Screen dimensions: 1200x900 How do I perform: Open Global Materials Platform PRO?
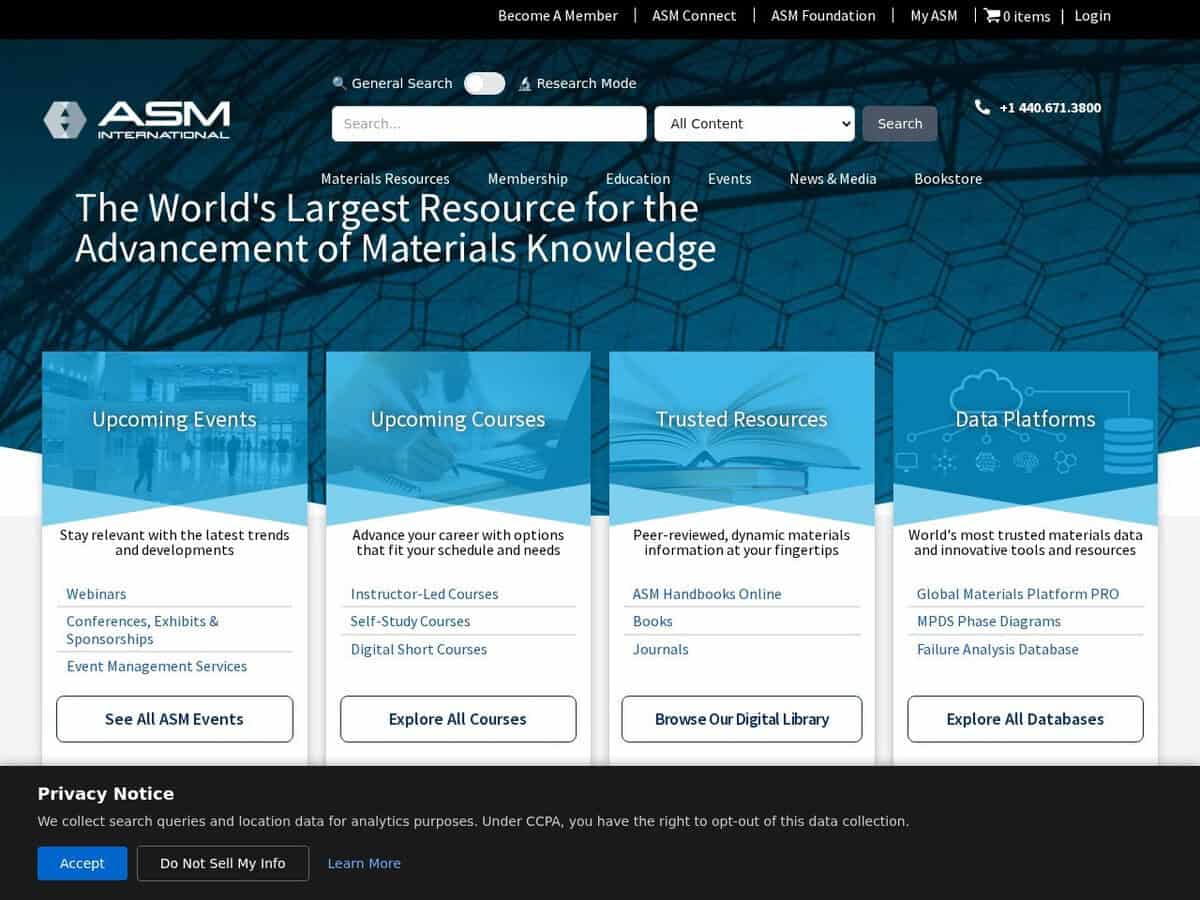pyautogui.click(x=1018, y=594)
